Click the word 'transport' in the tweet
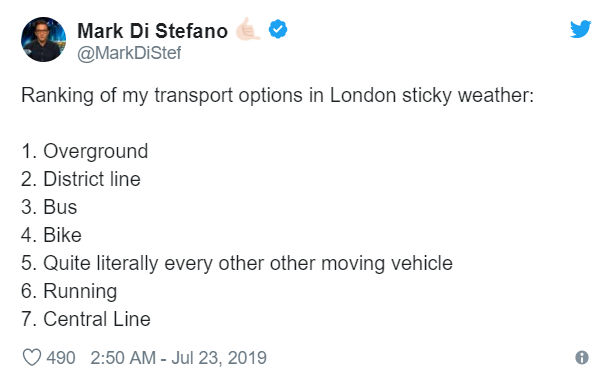Screen dimensions: 613x377 194,96
